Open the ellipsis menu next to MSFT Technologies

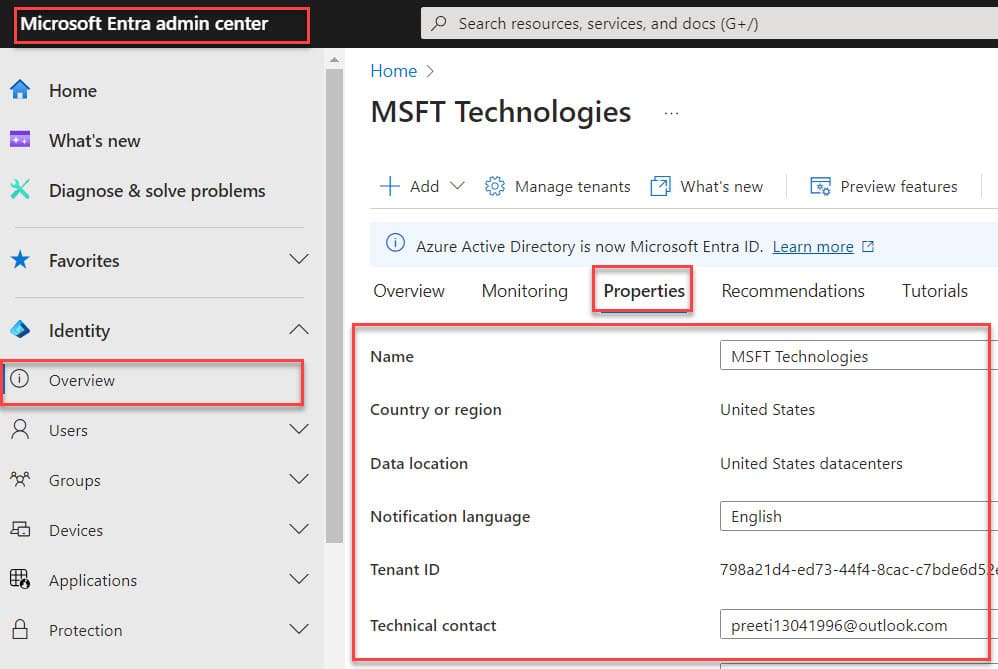[671, 113]
